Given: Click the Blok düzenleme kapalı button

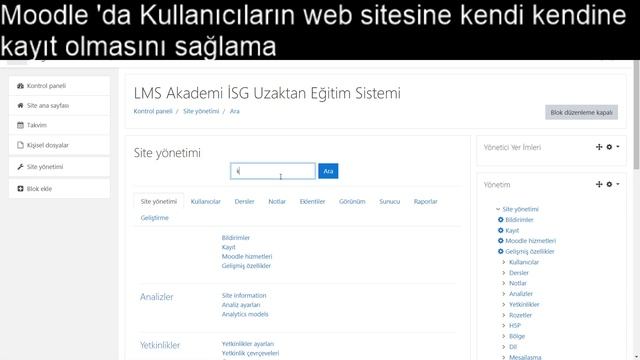Looking at the screenshot, I should point(581,112).
